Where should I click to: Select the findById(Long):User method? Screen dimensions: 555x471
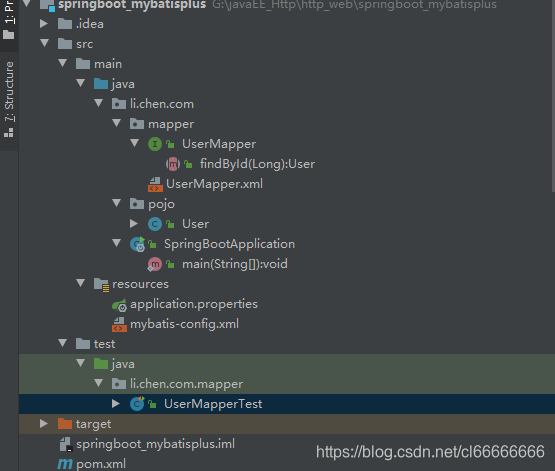[x=257, y=164]
